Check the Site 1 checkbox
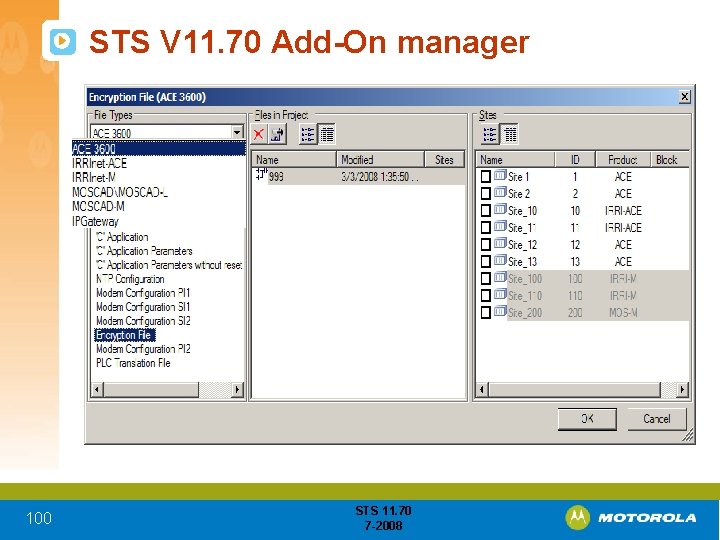Screen dimensions: 720x540 (x=485, y=177)
